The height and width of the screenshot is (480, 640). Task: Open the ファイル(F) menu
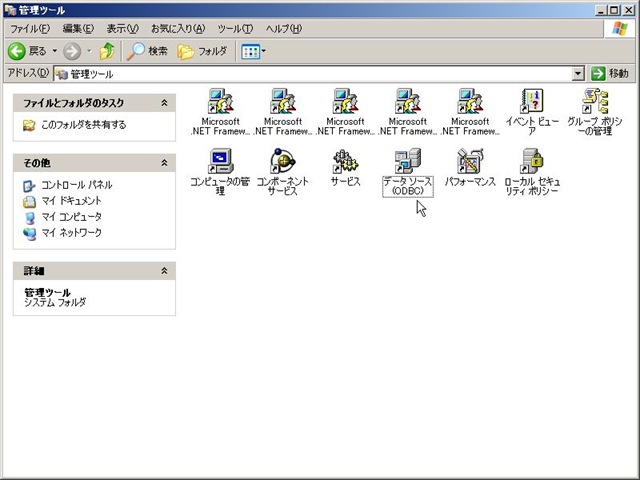coord(30,29)
